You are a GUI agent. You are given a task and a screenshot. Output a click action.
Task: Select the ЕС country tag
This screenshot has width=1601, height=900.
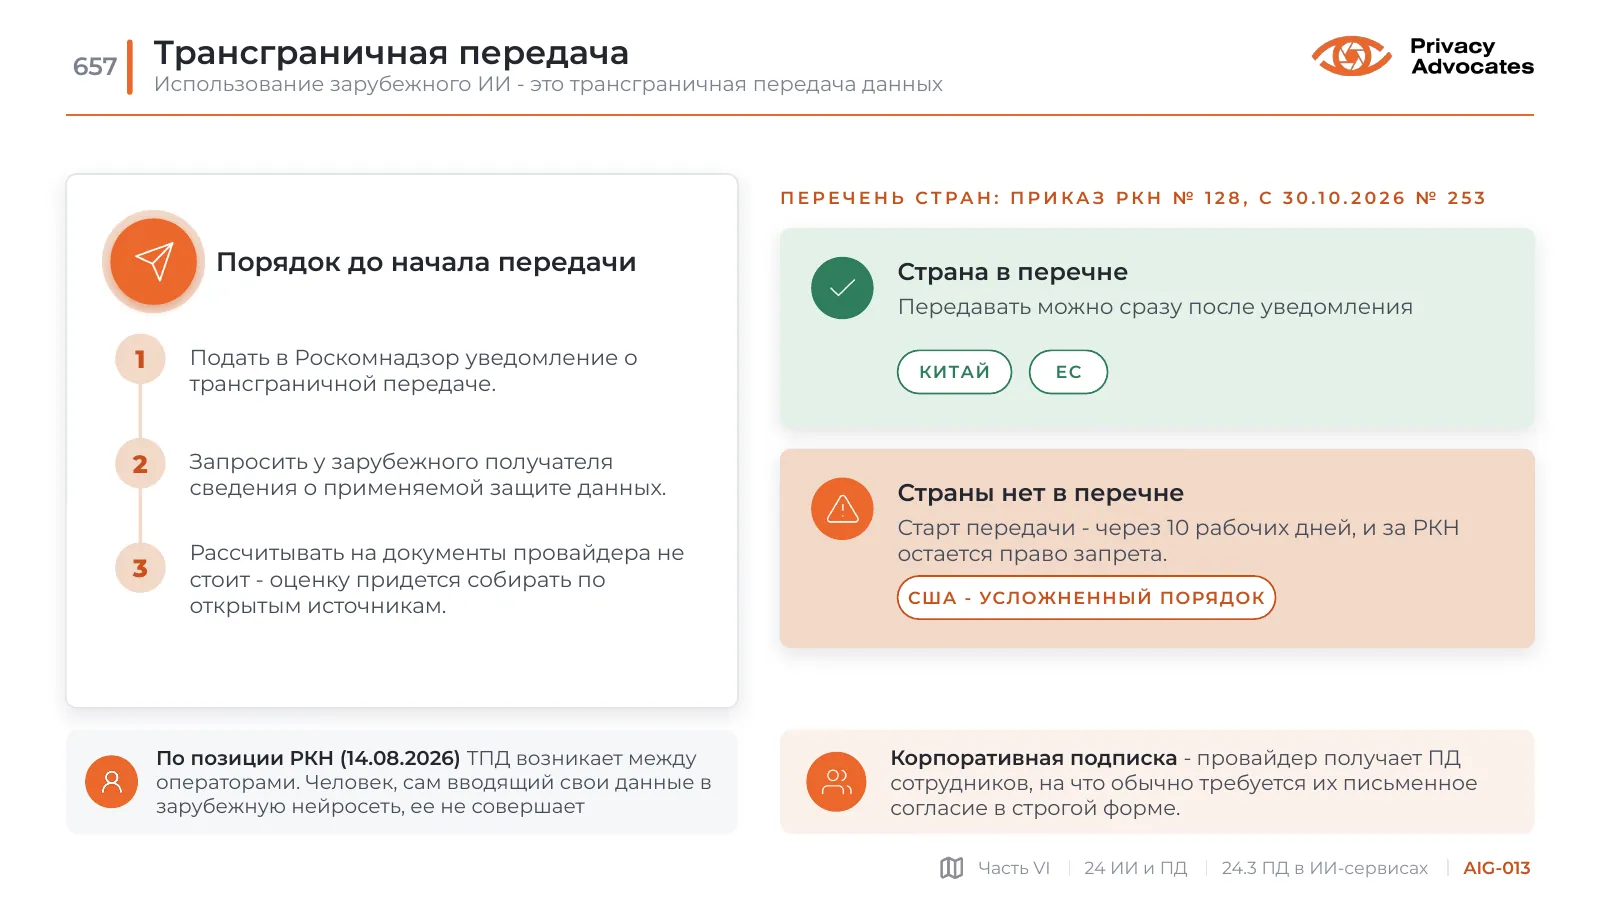pos(1068,372)
